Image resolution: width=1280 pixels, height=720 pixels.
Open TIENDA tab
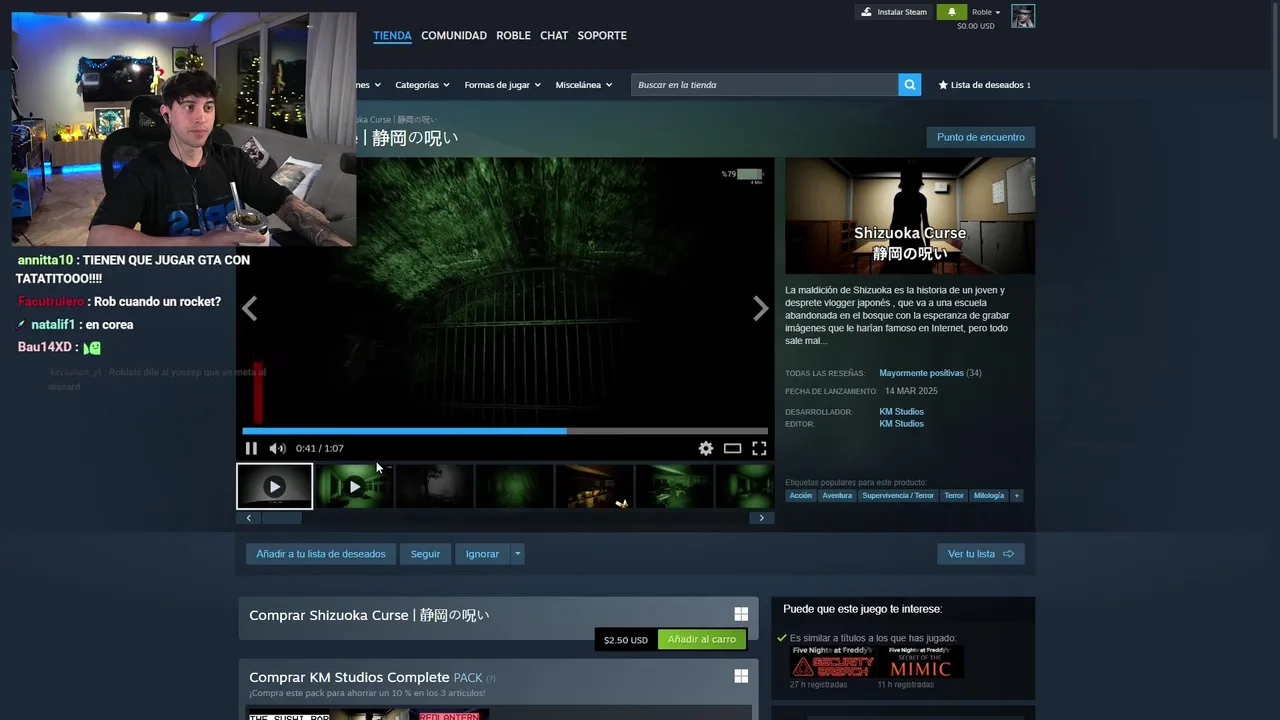tap(392, 35)
